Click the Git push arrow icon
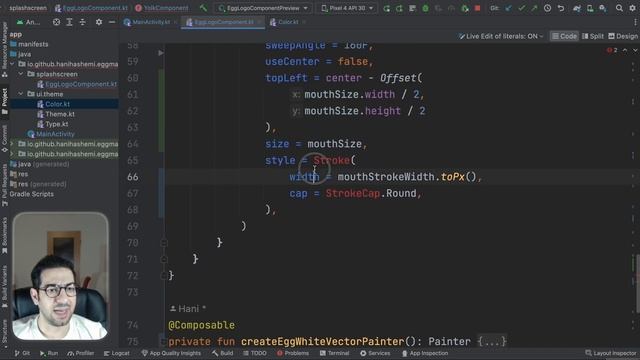This screenshot has width=640, height=360. tap(534, 8)
